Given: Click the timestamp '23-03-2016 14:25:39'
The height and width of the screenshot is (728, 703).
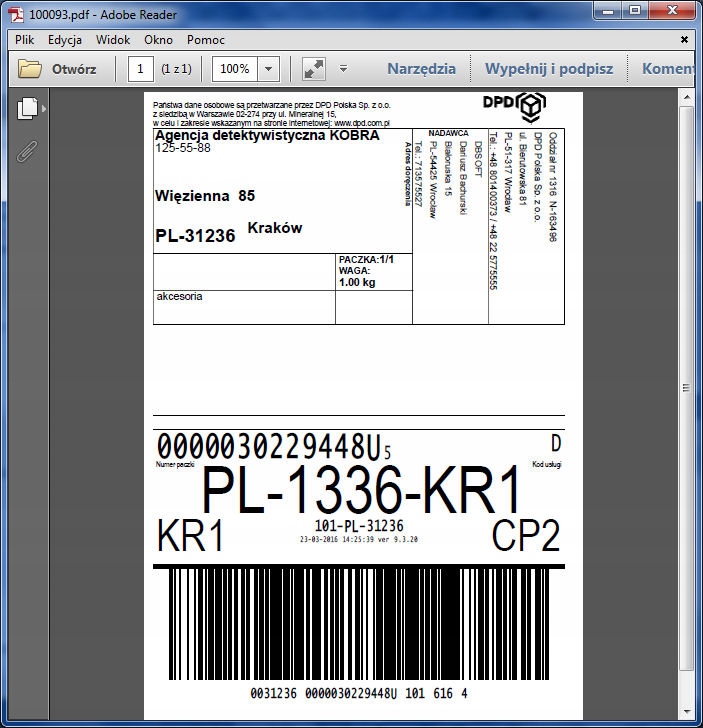Looking at the screenshot, I should [338, 540].
